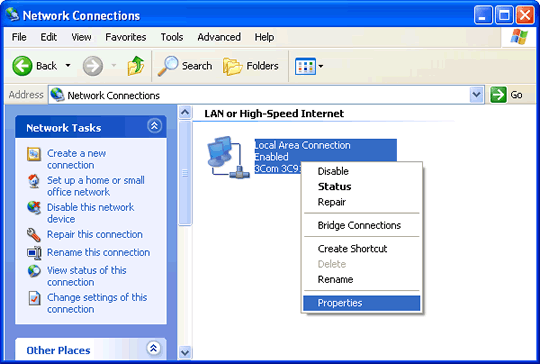Open the Help menu
540x364 pixels.
pyautogui.click(x=264, y=37)
